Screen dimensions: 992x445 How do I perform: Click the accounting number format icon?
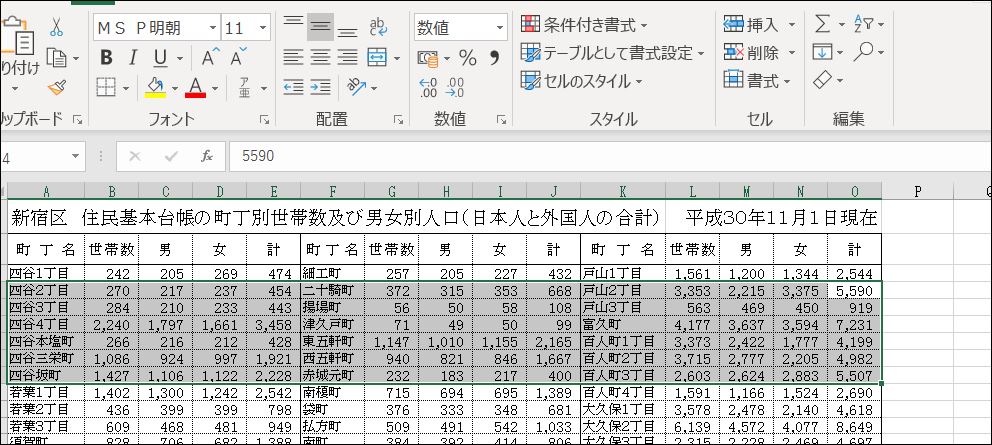click(x=428, y=58)
